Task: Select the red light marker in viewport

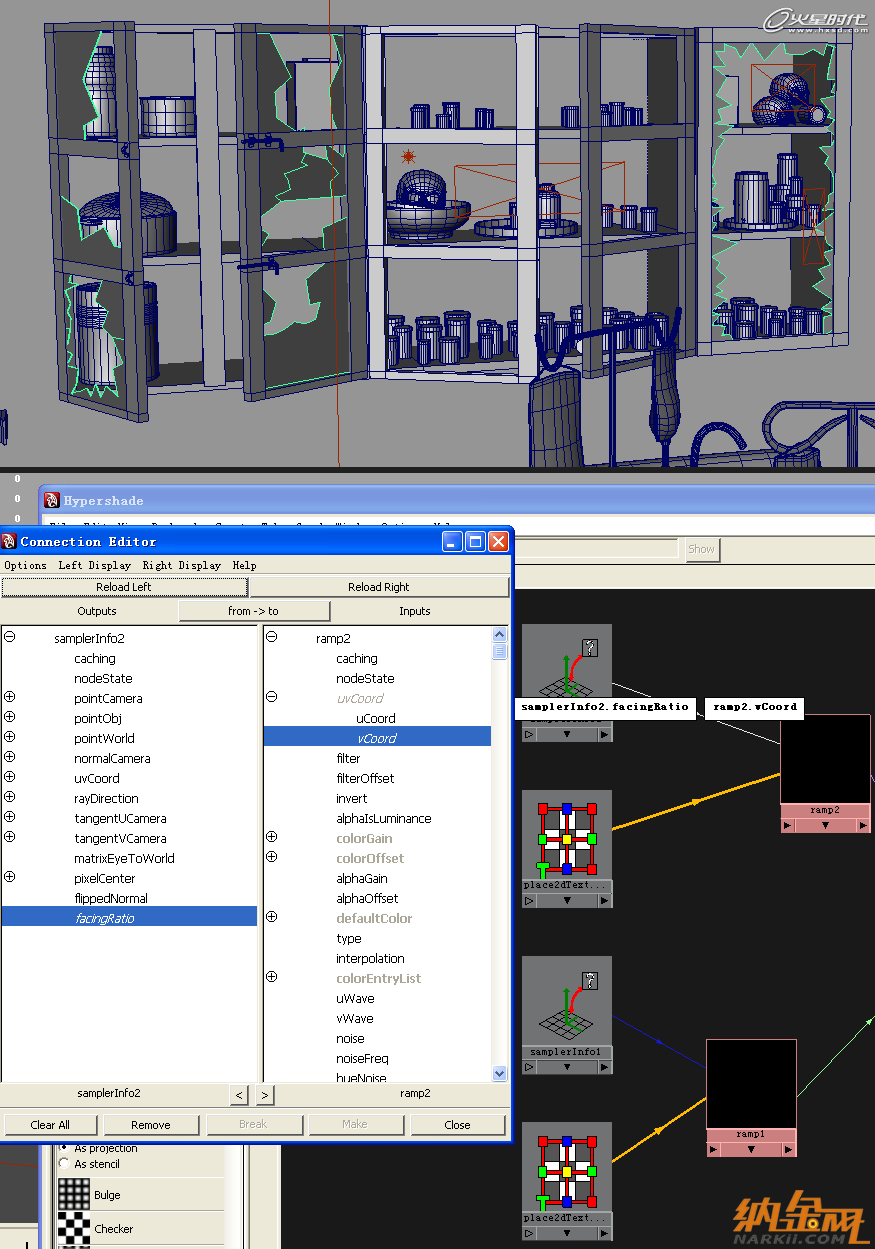Action: tap(408, 156)
